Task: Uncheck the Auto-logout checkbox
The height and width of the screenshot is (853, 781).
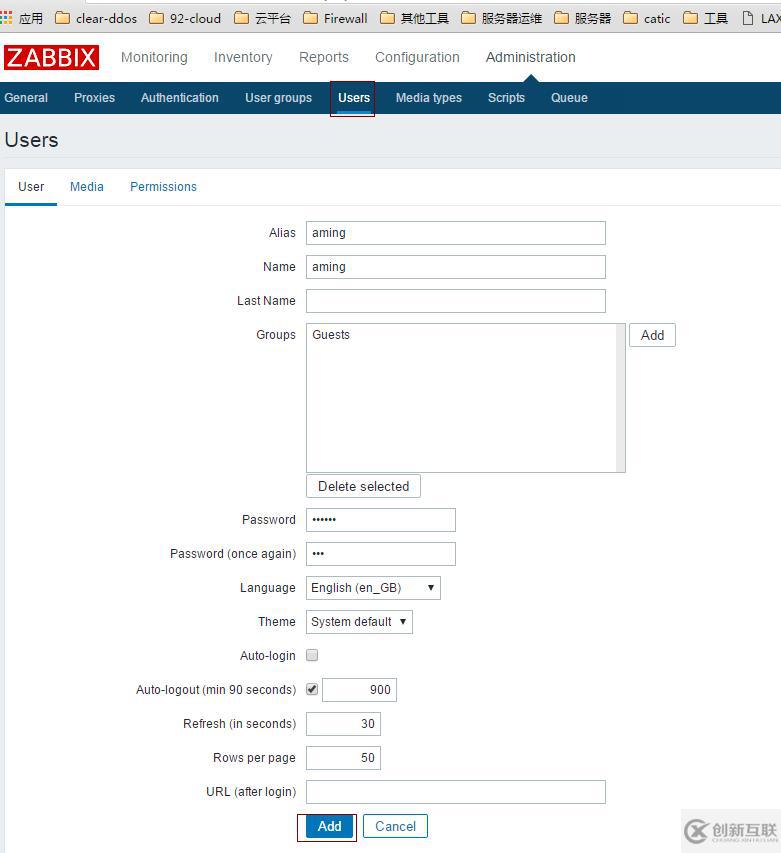Action: (312, 689)
